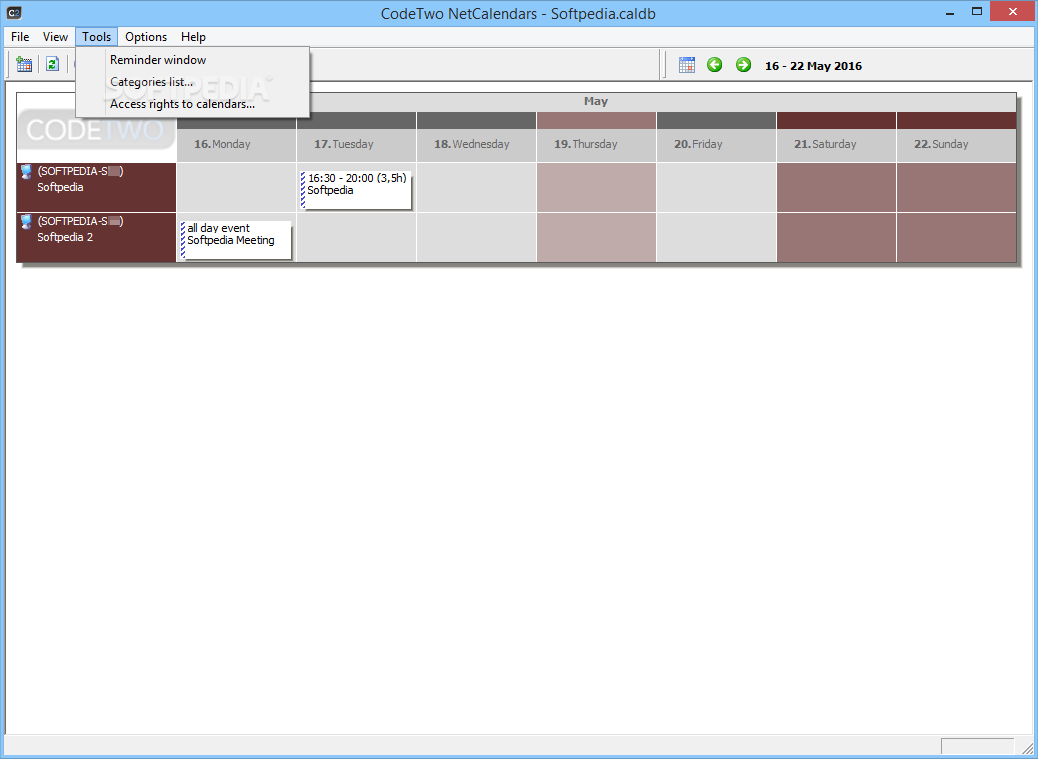Screen dimensions: 1038x759
Task: Select the Softpedia calendar row label
Action: point(97,187)
